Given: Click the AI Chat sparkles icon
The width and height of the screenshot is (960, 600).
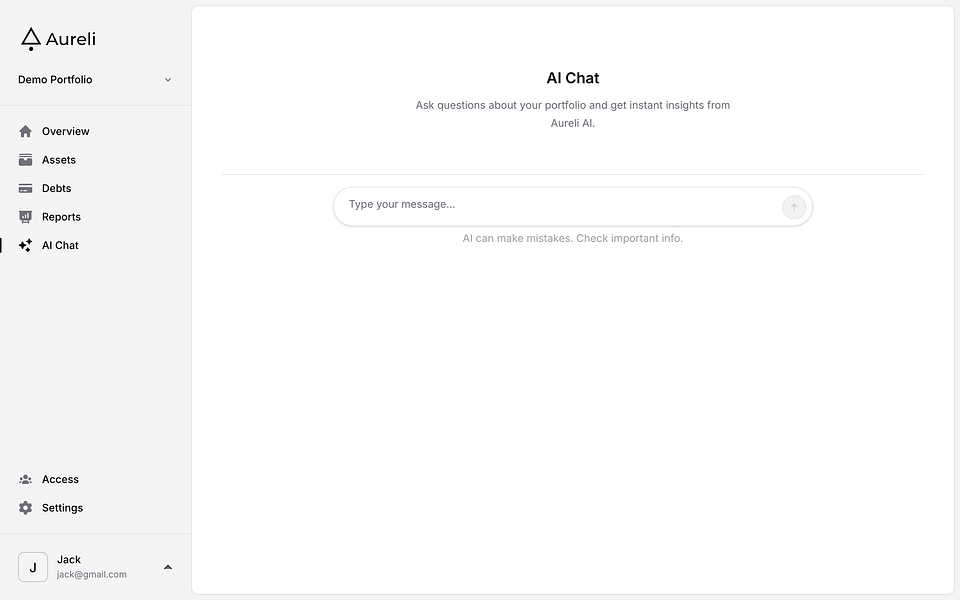Looking at the screenshot, I should (x=25, y=246).
